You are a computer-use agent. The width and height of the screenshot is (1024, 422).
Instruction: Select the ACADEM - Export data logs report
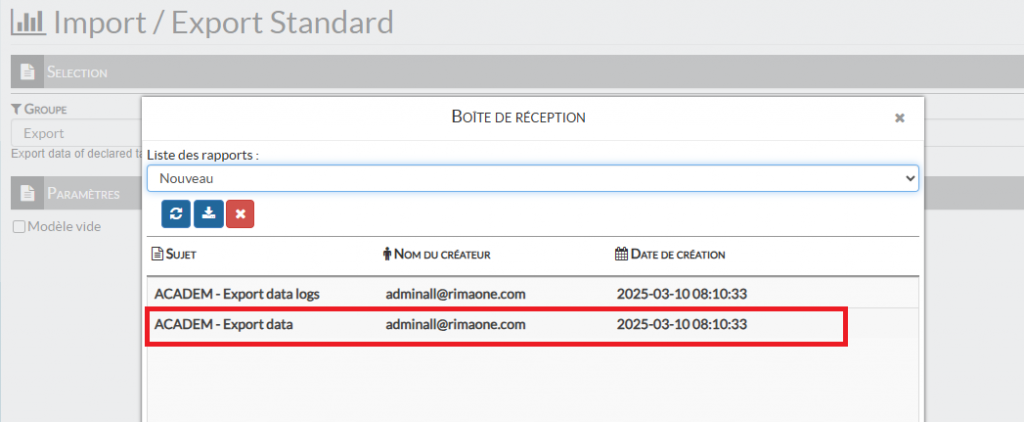(236, 294)
